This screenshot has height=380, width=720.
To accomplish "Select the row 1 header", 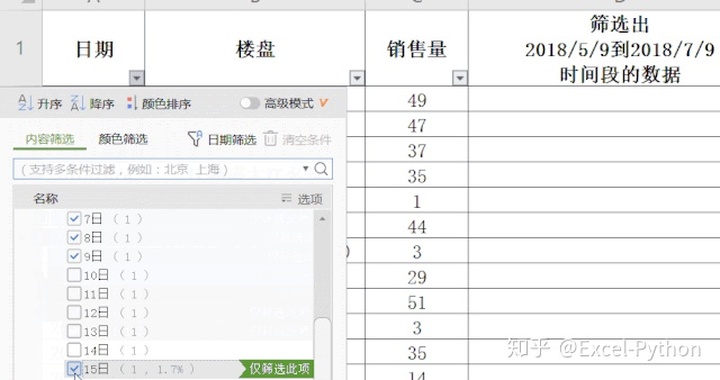I will coord(21,48).
